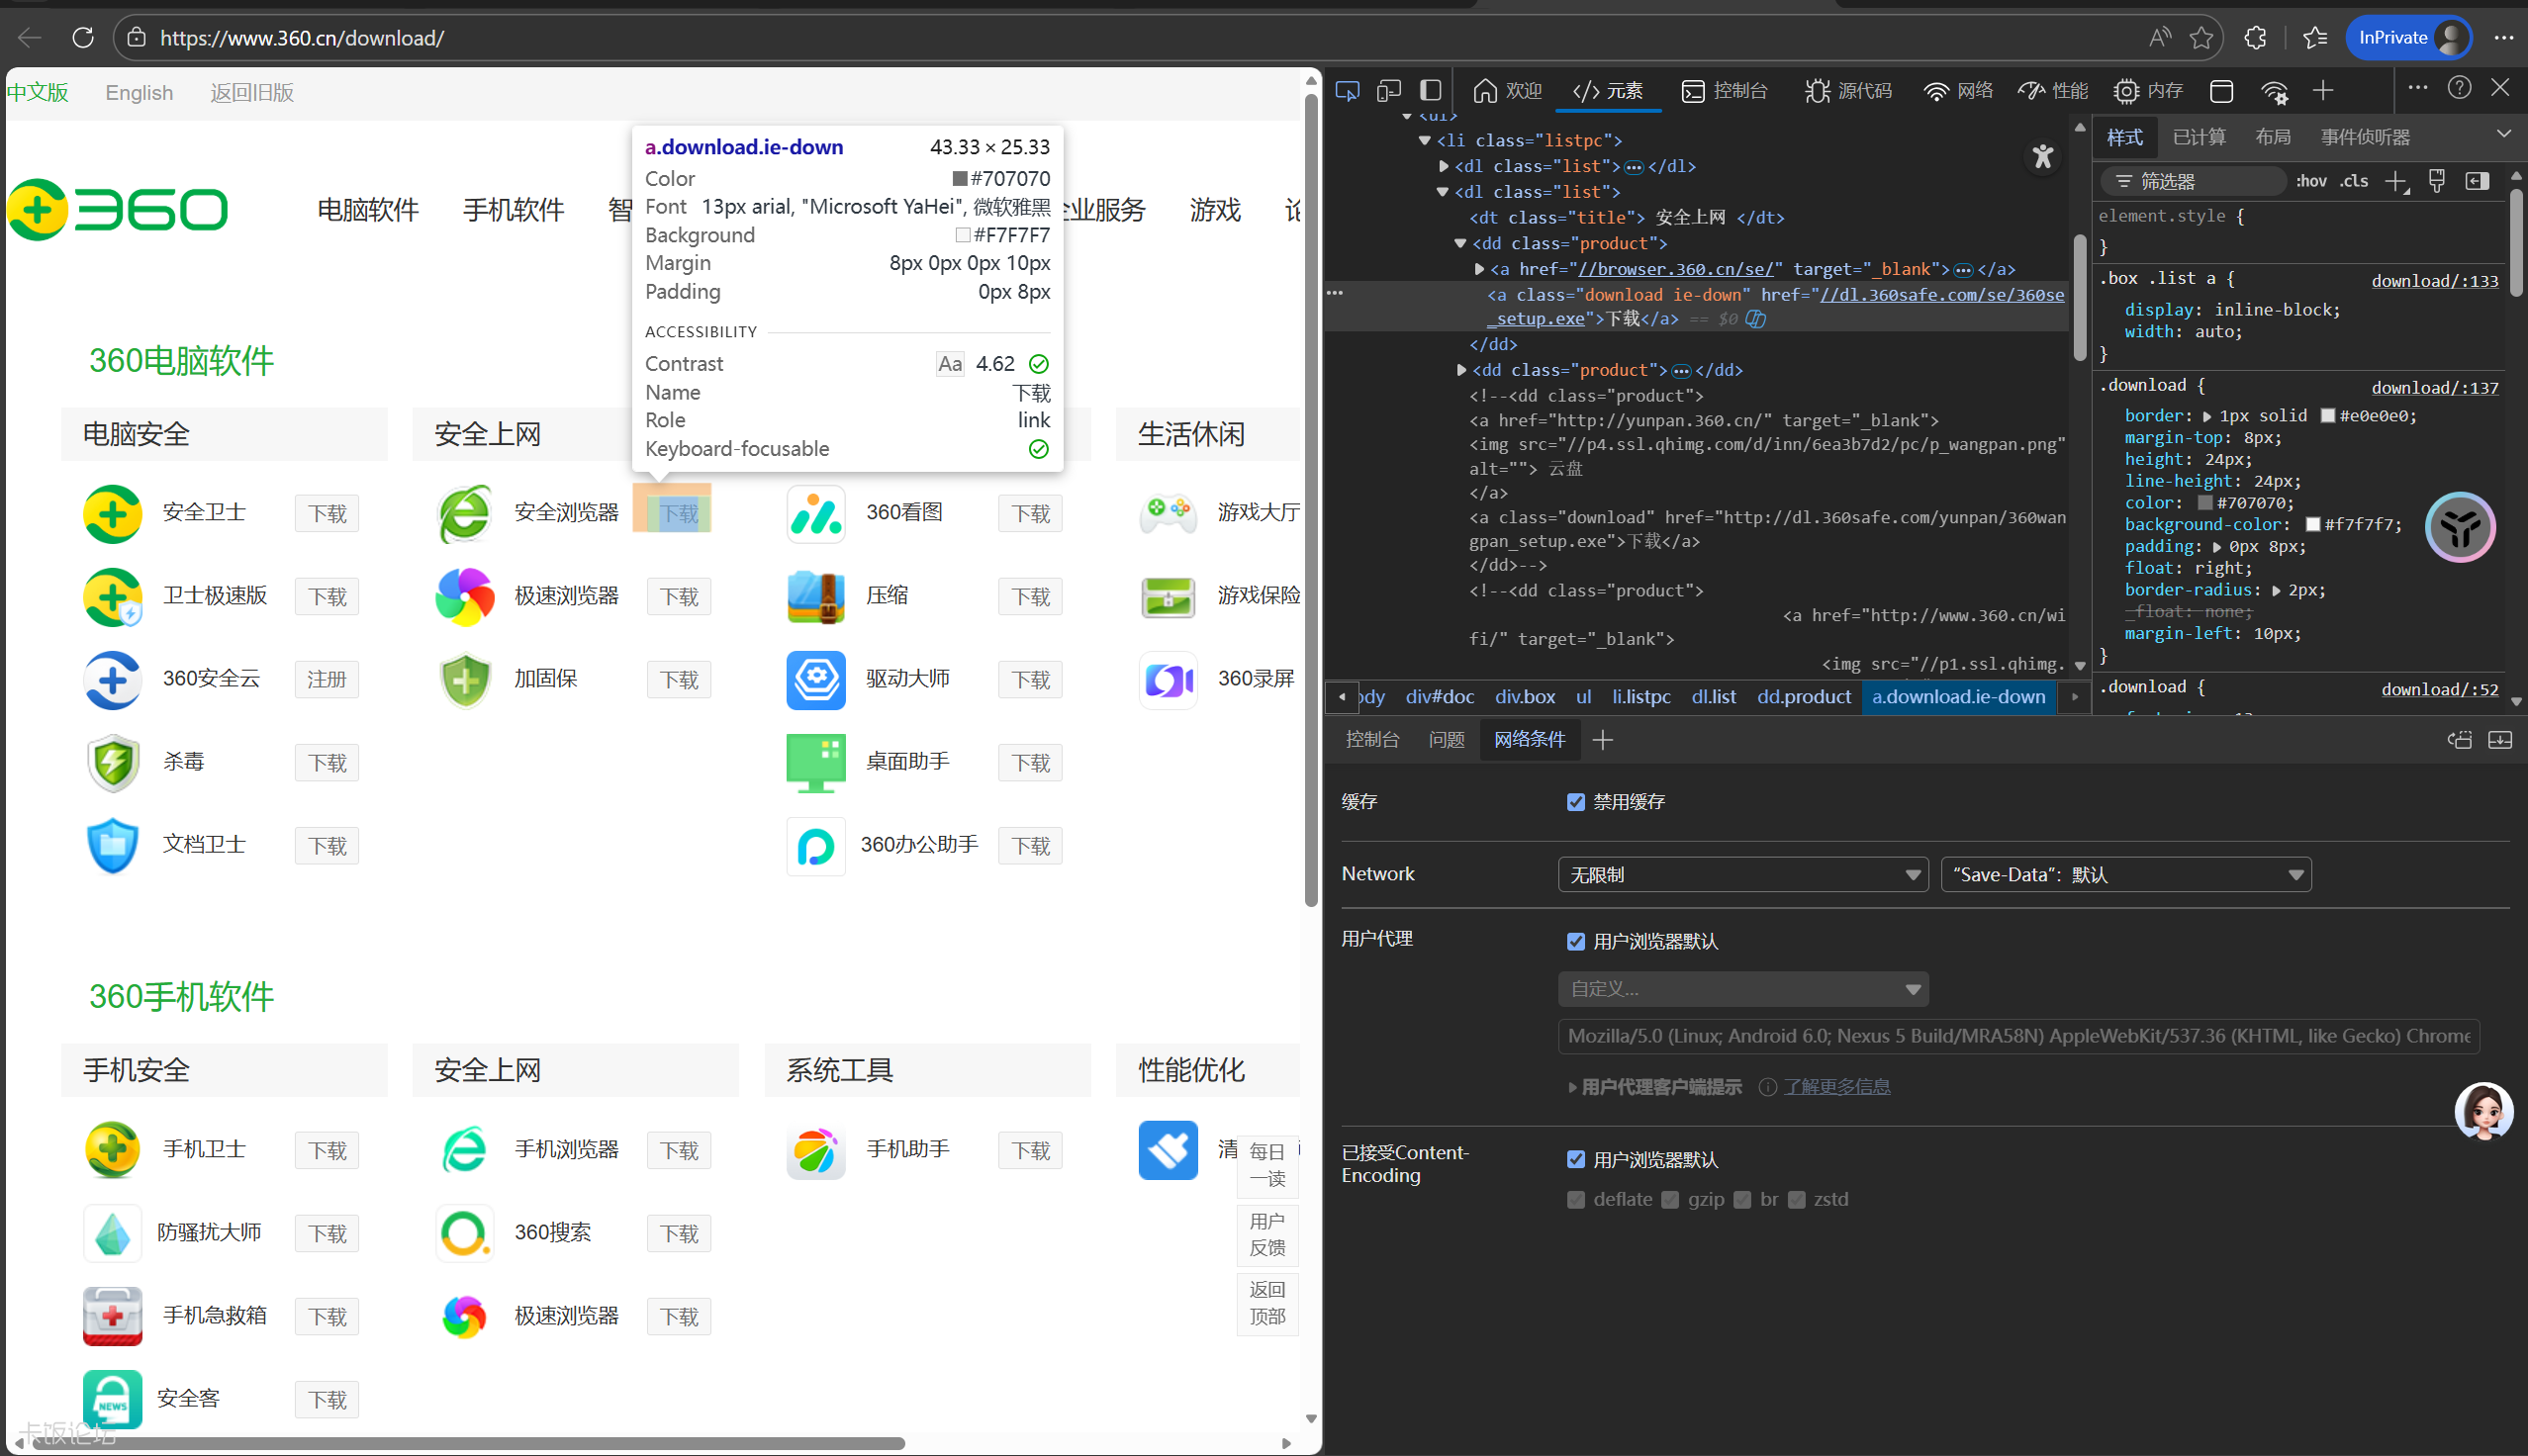Click the new style rule plus icon
Image resolution: width=2528 pixels, height=1456 pixels.
[2396, 181]
